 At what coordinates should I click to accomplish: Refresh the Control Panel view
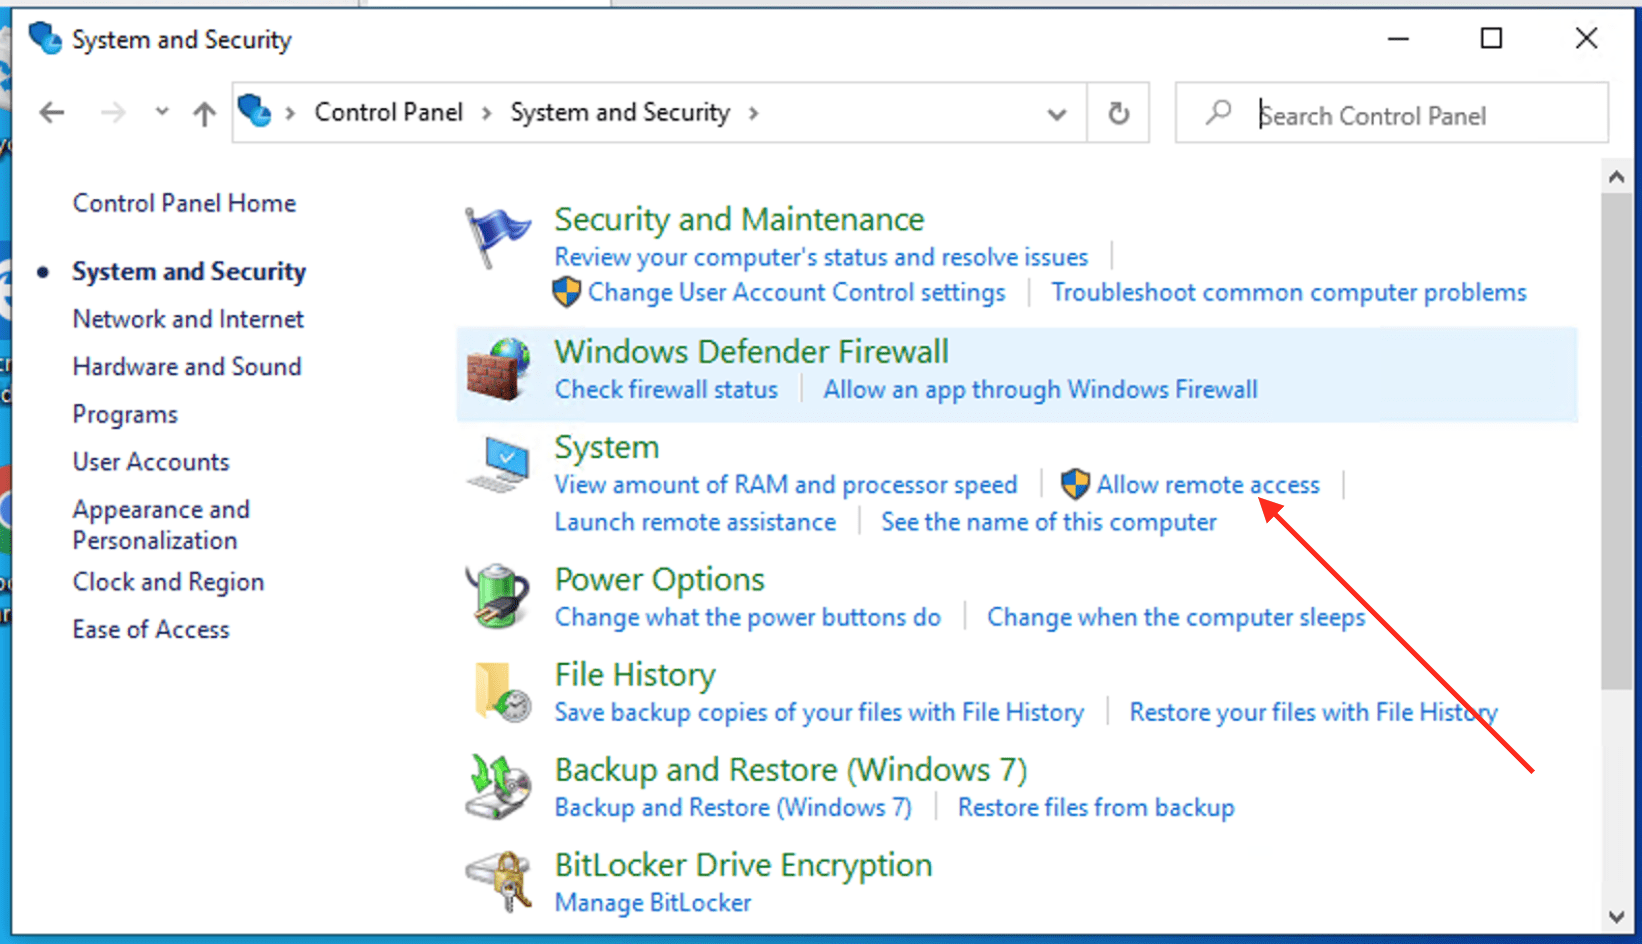[x=1118, y=113]
